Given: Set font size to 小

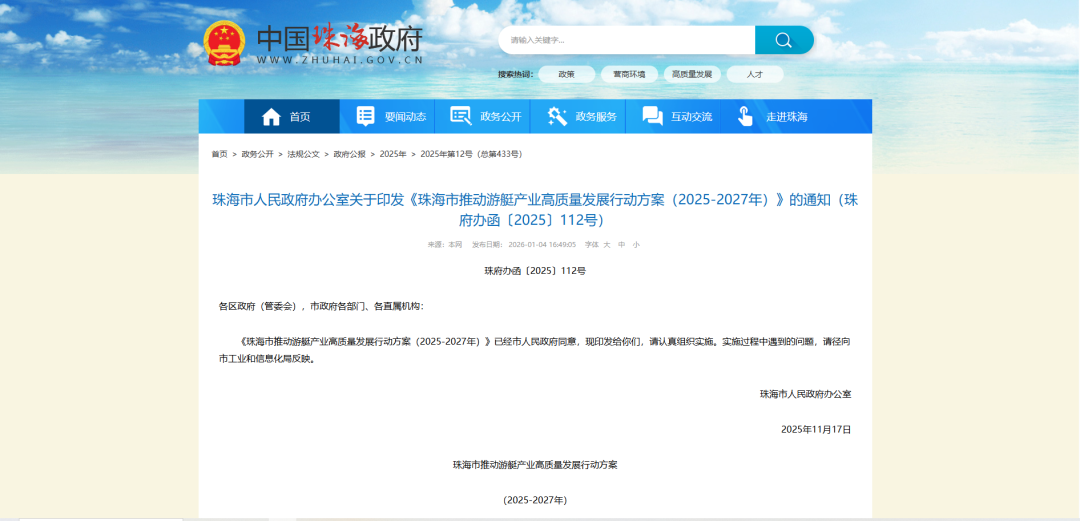Looking at the screenshot, I should pyautogui.click(x=636, y=244).
